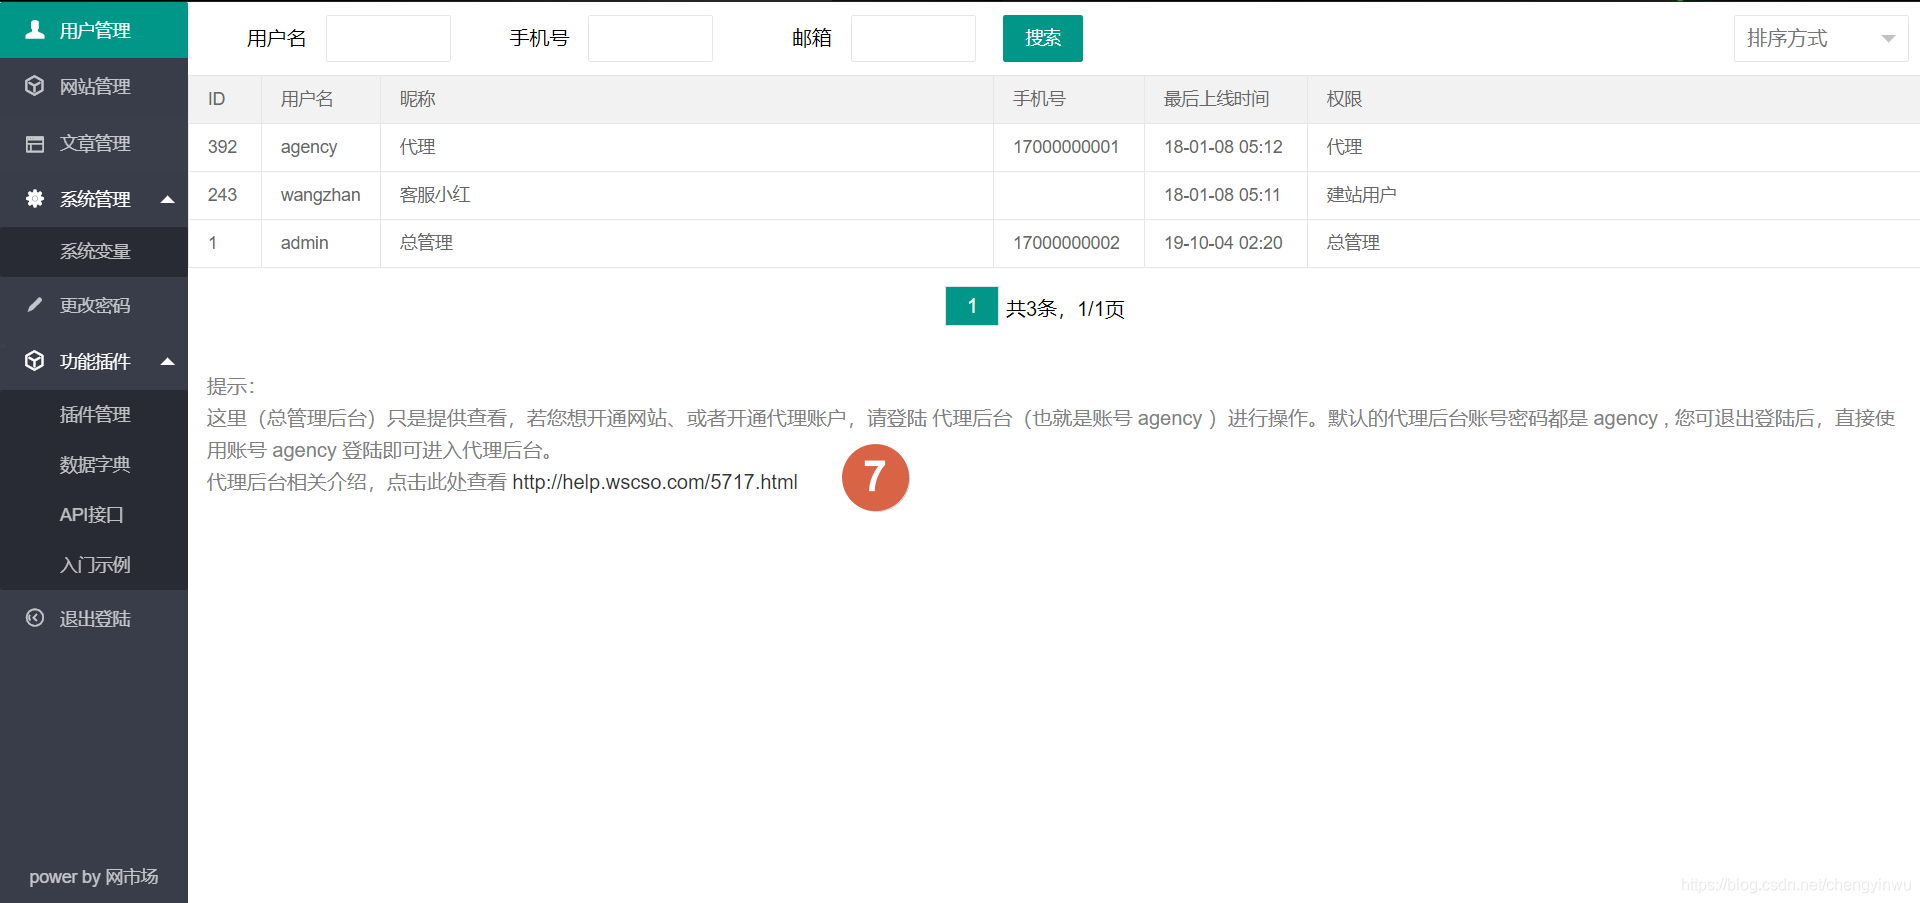This screenshot has width=1920, height=903.
Task: Collapse the 功能插件 submenu arrow
Action: point(168,361)
